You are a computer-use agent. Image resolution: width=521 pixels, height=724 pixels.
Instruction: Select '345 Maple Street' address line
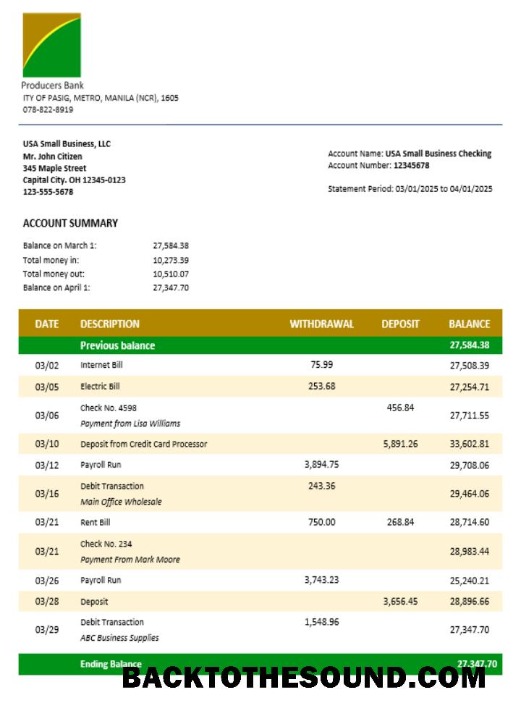pos(55,168)
